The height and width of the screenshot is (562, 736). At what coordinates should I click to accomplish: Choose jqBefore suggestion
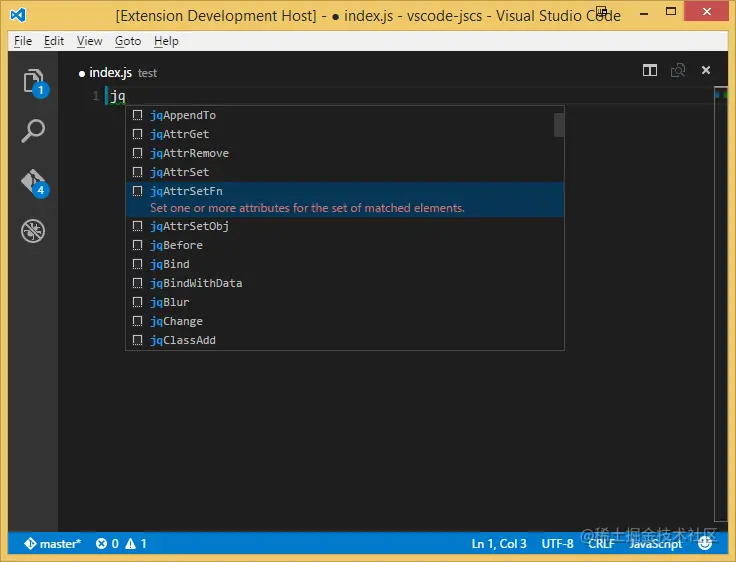345,245
